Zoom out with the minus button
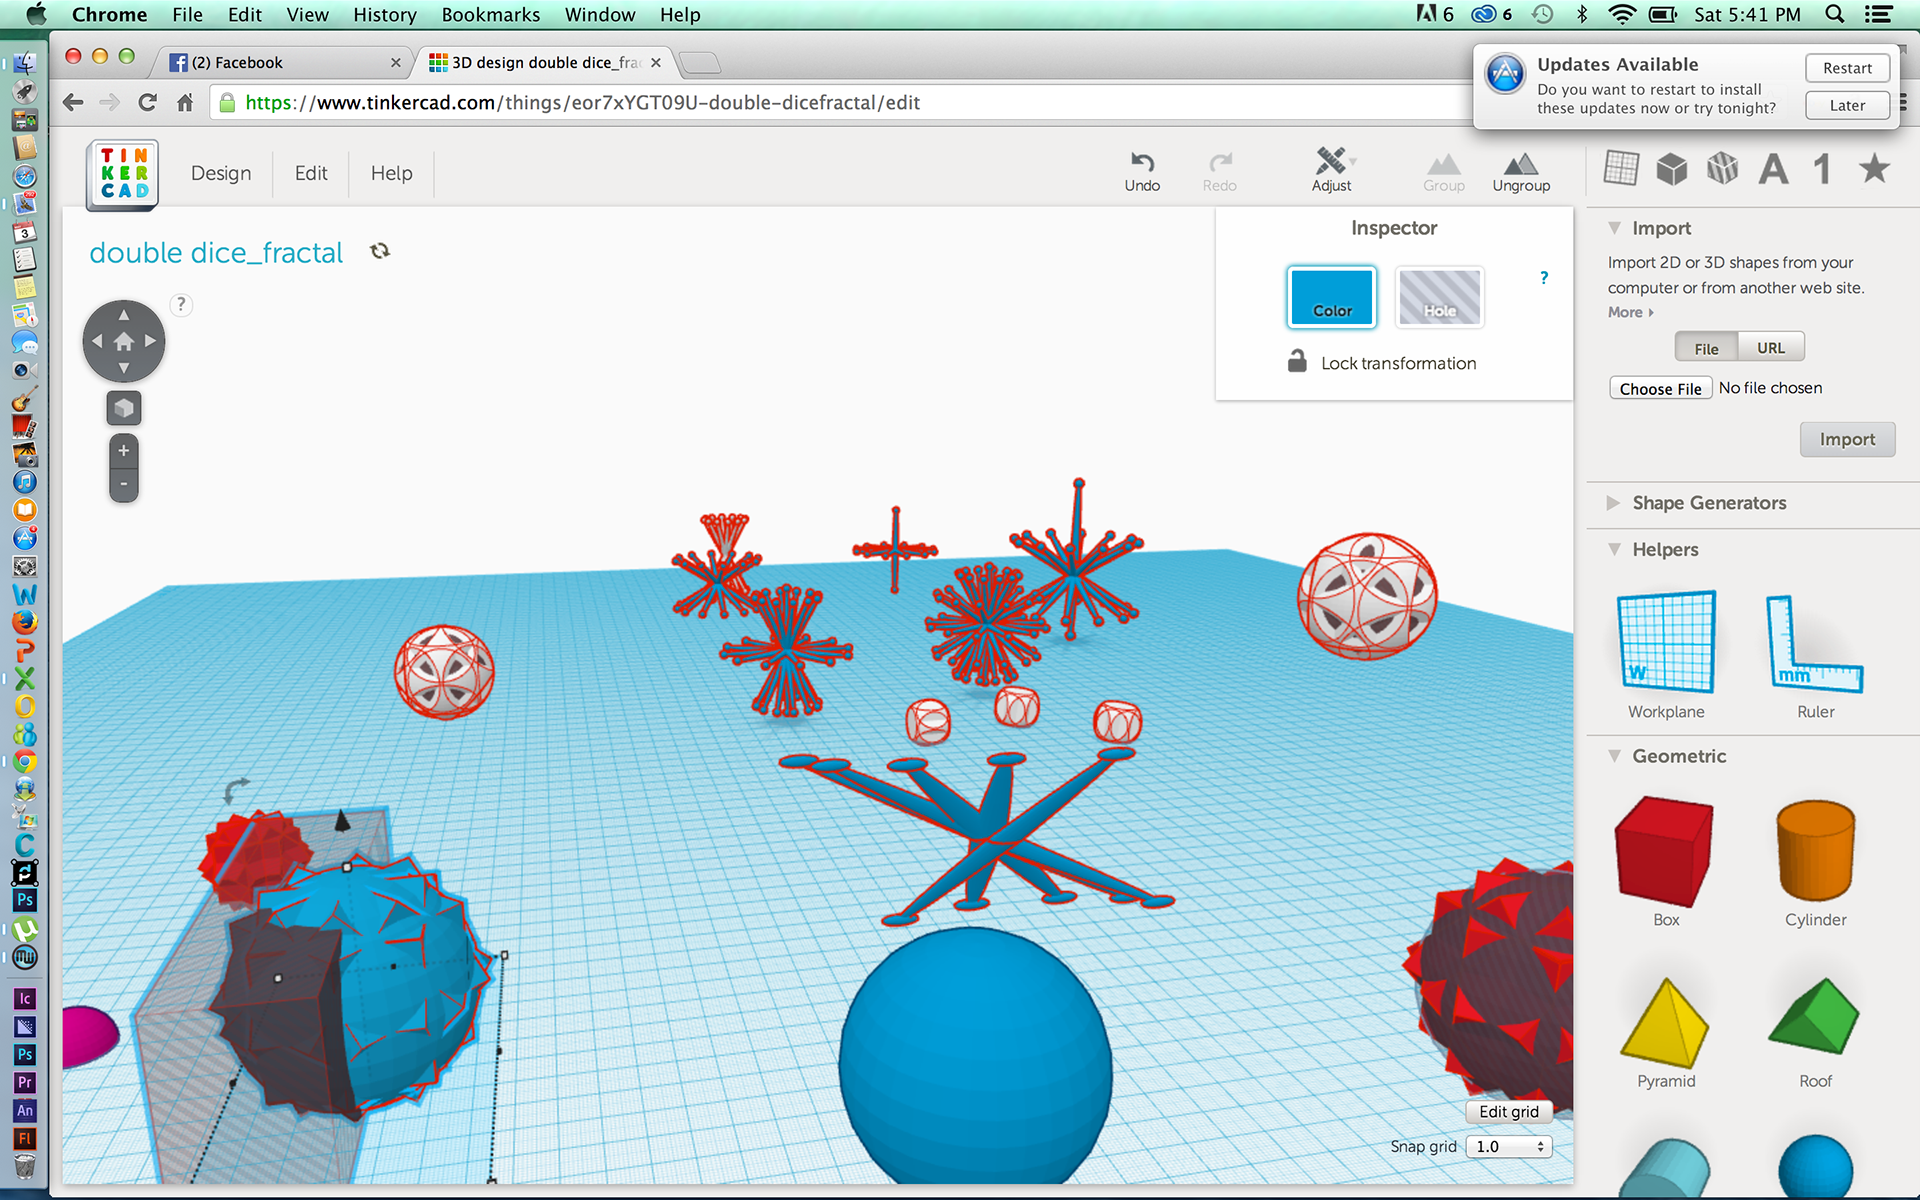The height and width of the screenshot is (1200, 1920). point(124,484)
